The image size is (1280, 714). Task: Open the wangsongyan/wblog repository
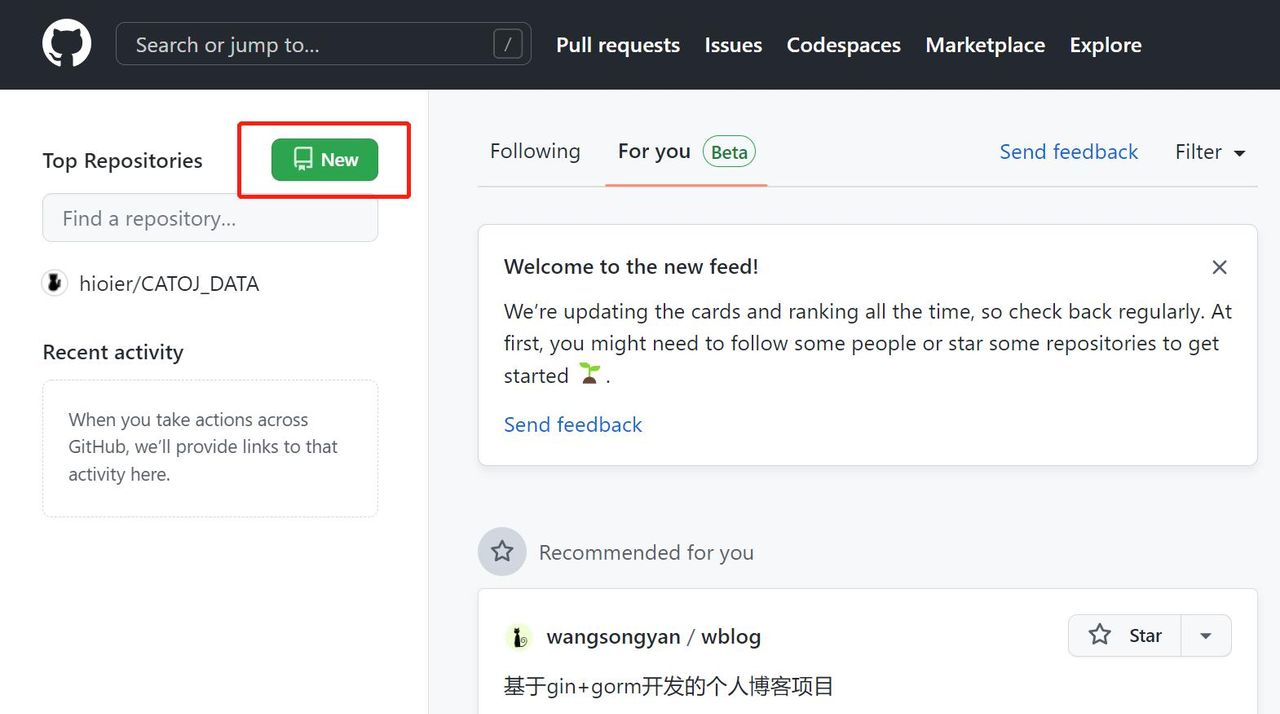[654, 636]
